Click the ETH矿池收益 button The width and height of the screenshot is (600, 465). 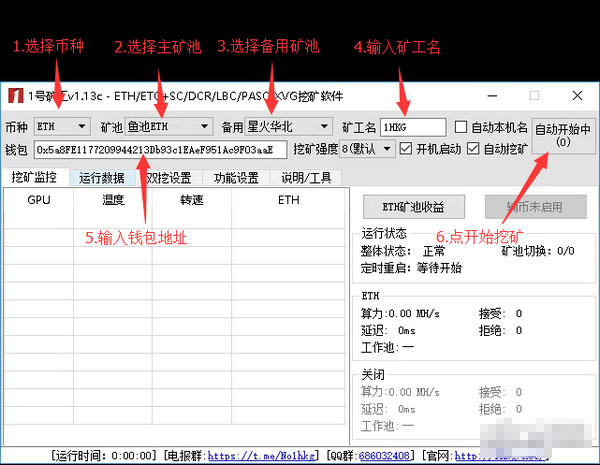coord(412,207)
